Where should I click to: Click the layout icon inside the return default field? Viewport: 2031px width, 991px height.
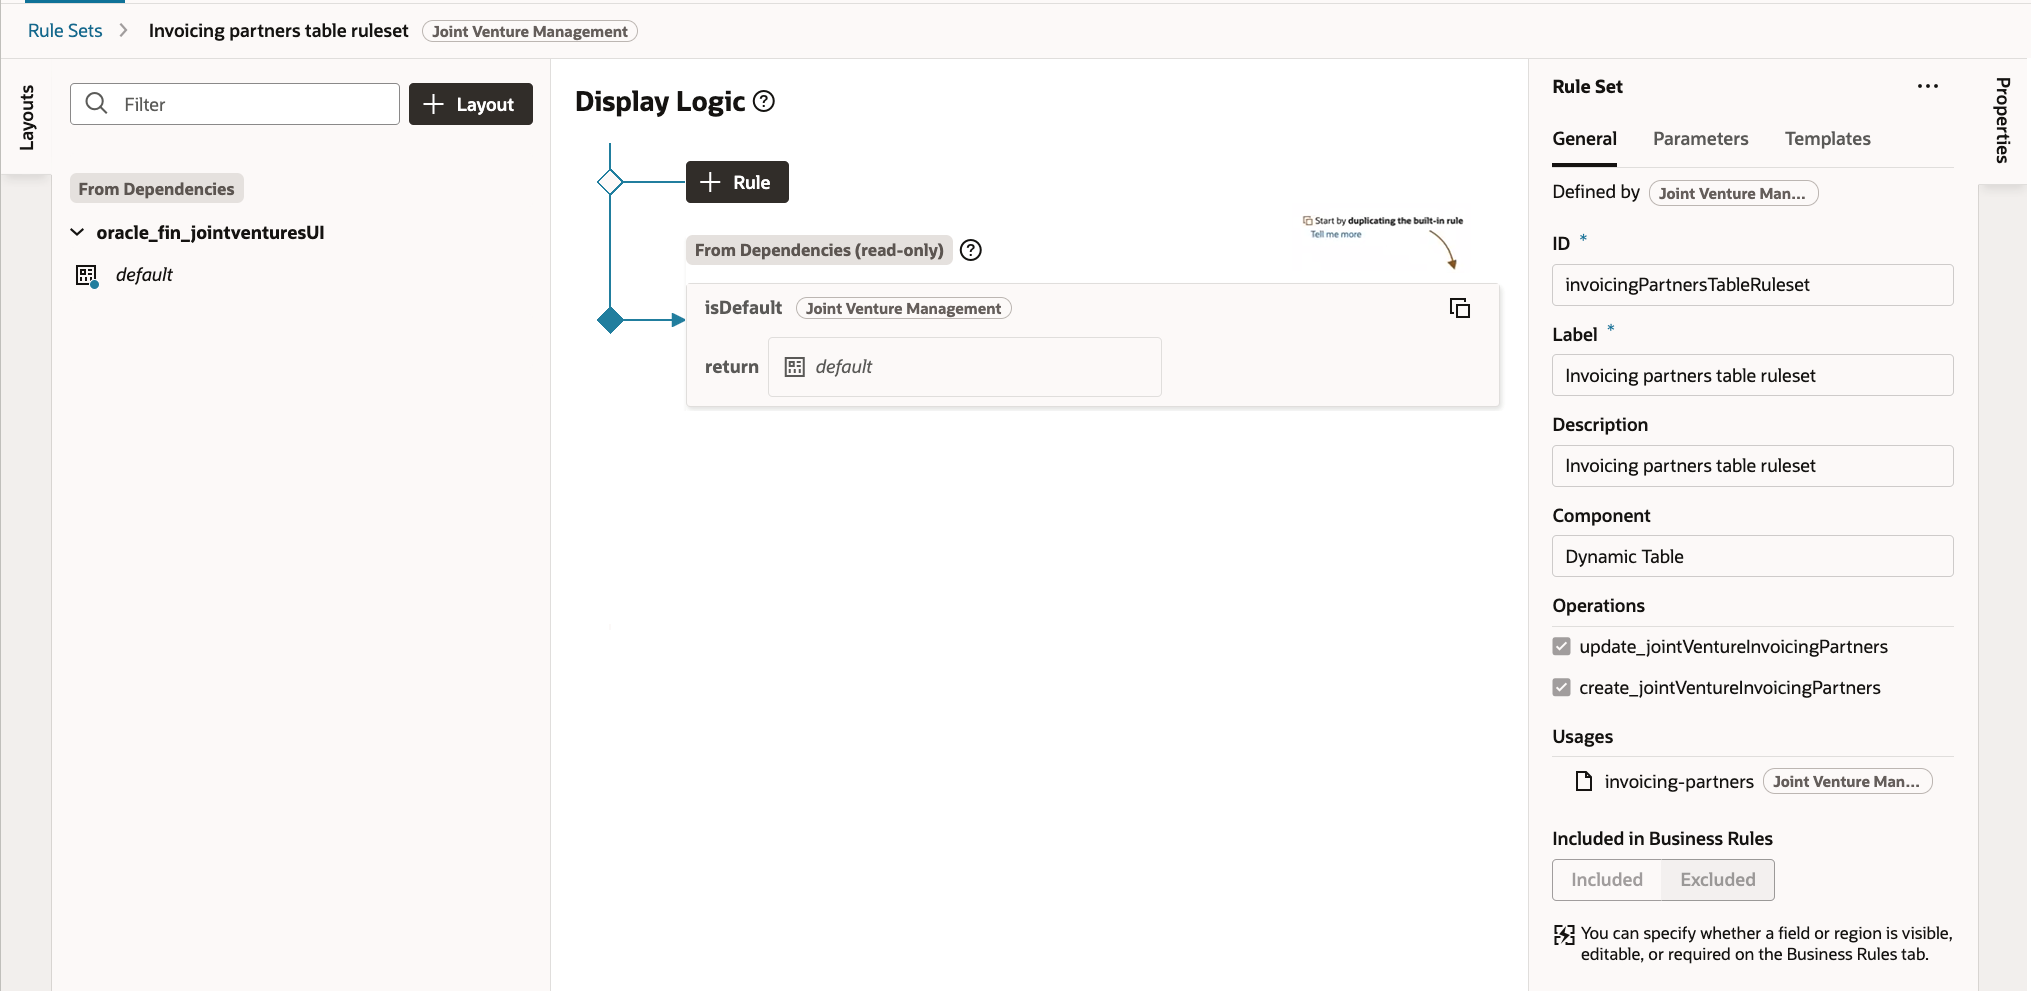click(x=794, y=366)
